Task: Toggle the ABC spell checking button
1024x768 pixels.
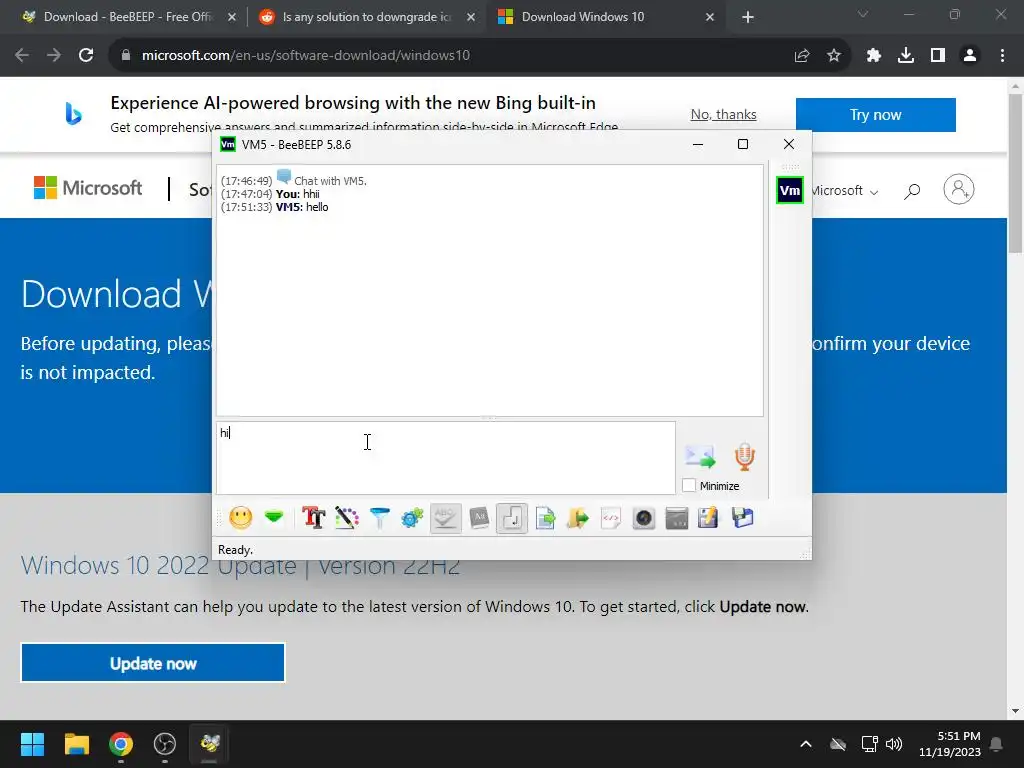Action: click(x=445, y=519)
